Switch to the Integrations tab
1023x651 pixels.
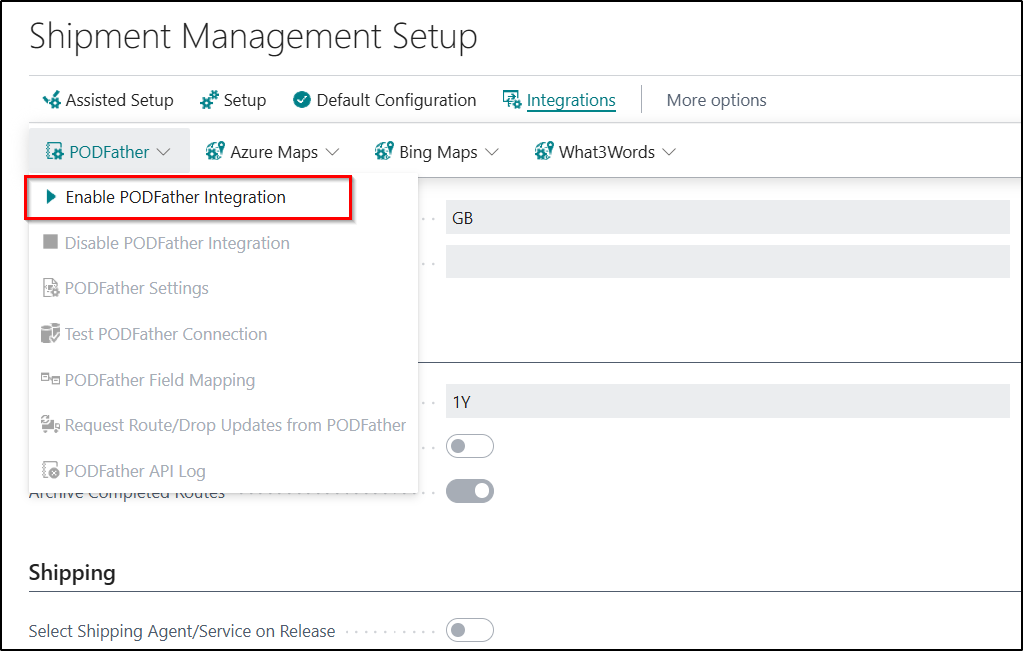(571, 100)
